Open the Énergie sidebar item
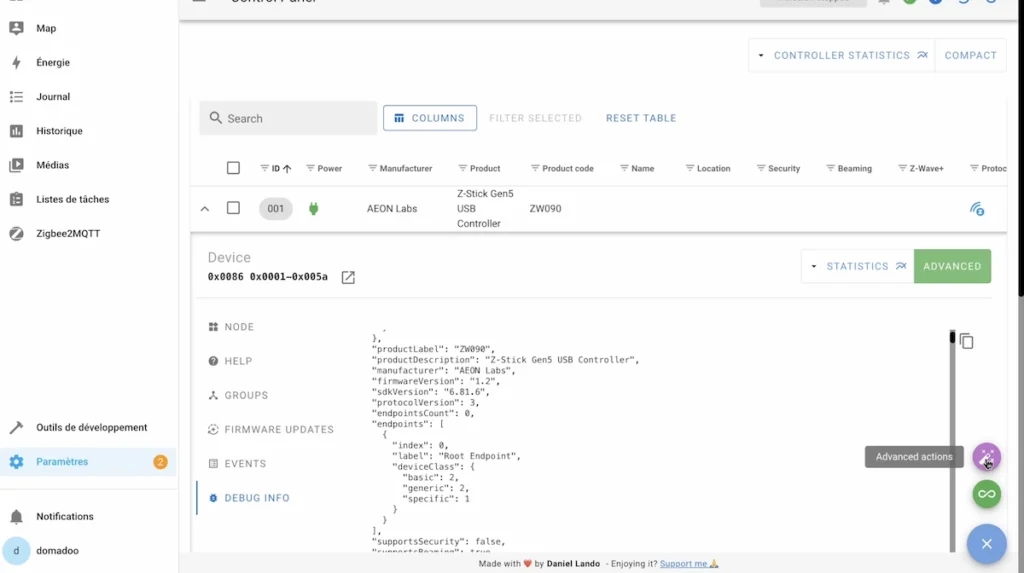 [88, 63]
